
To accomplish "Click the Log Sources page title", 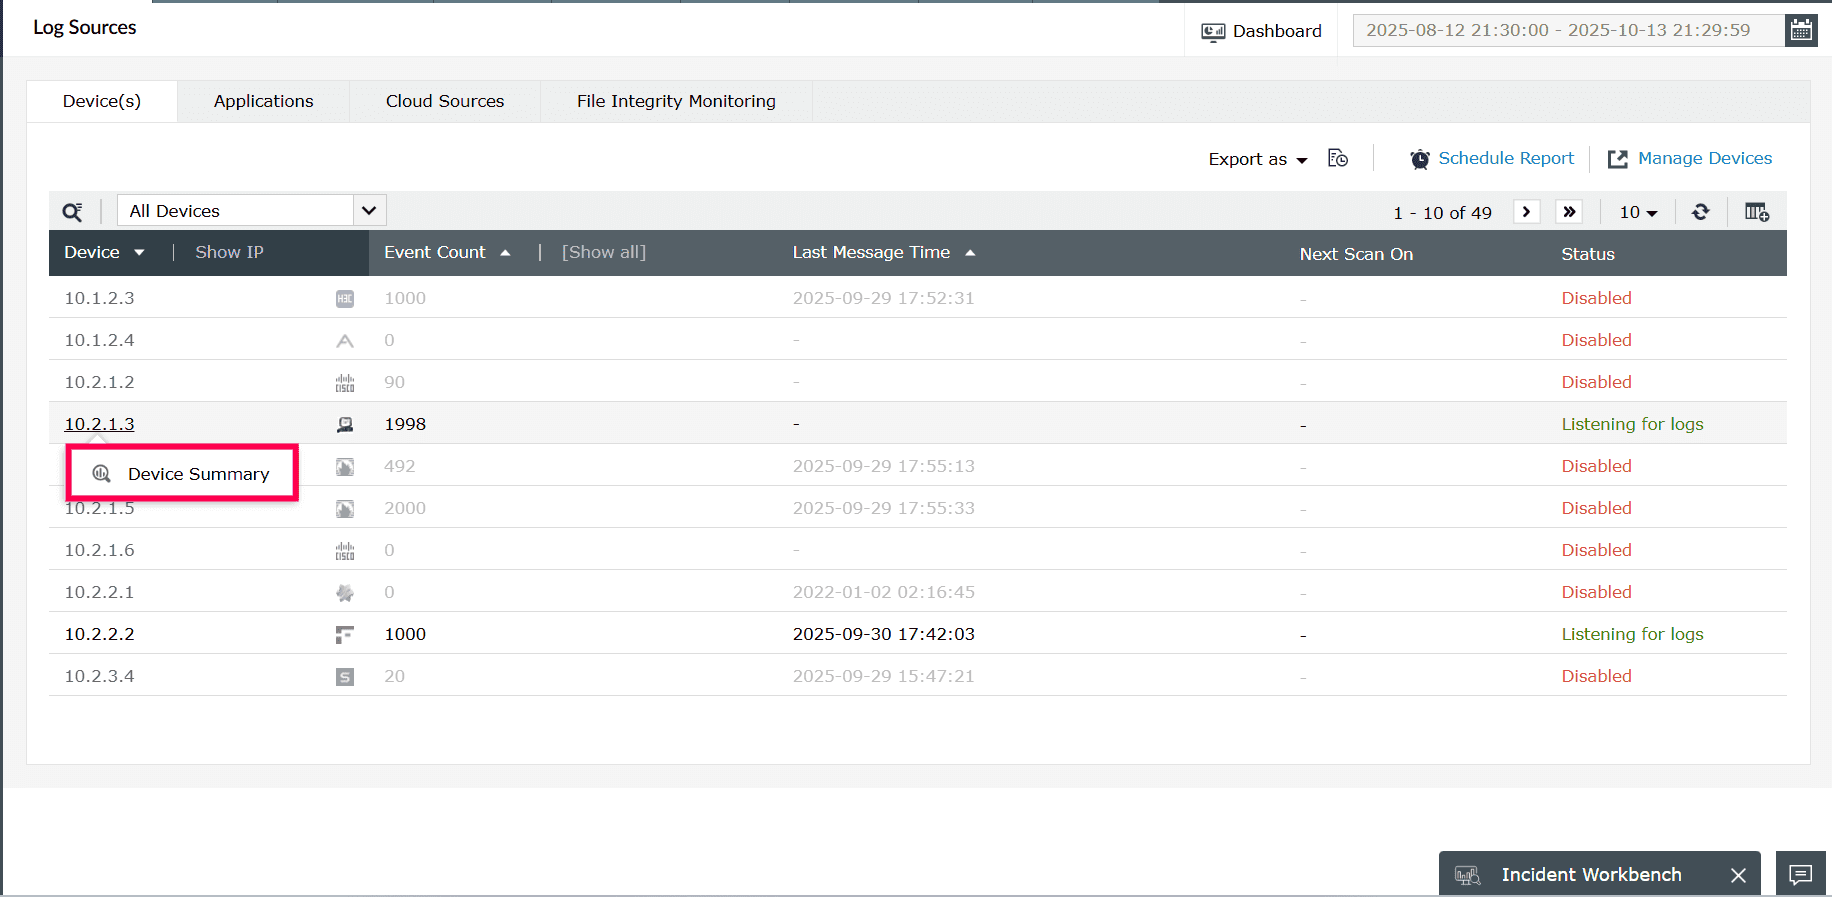I will [85, 27].
